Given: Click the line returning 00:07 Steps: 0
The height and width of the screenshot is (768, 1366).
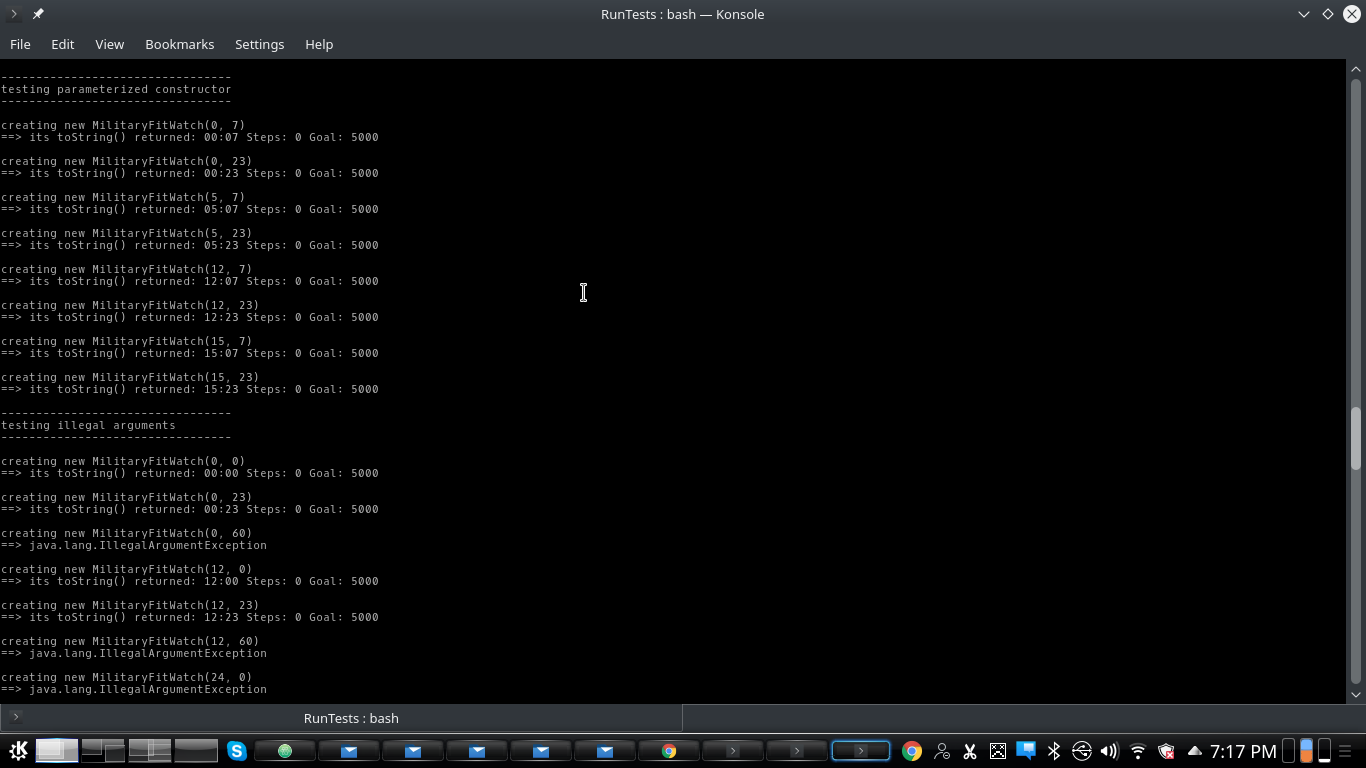Looking at the screenshot, I should coord(190,137).
